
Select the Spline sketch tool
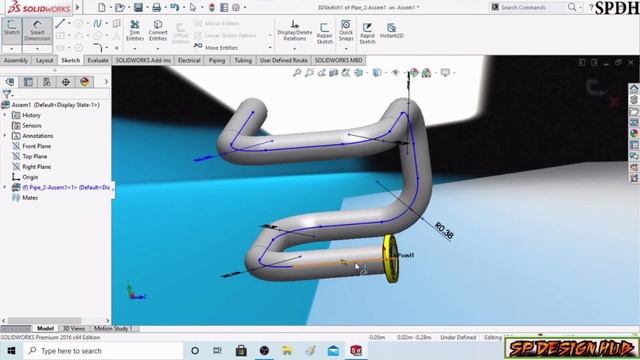(x=97, y=24)
